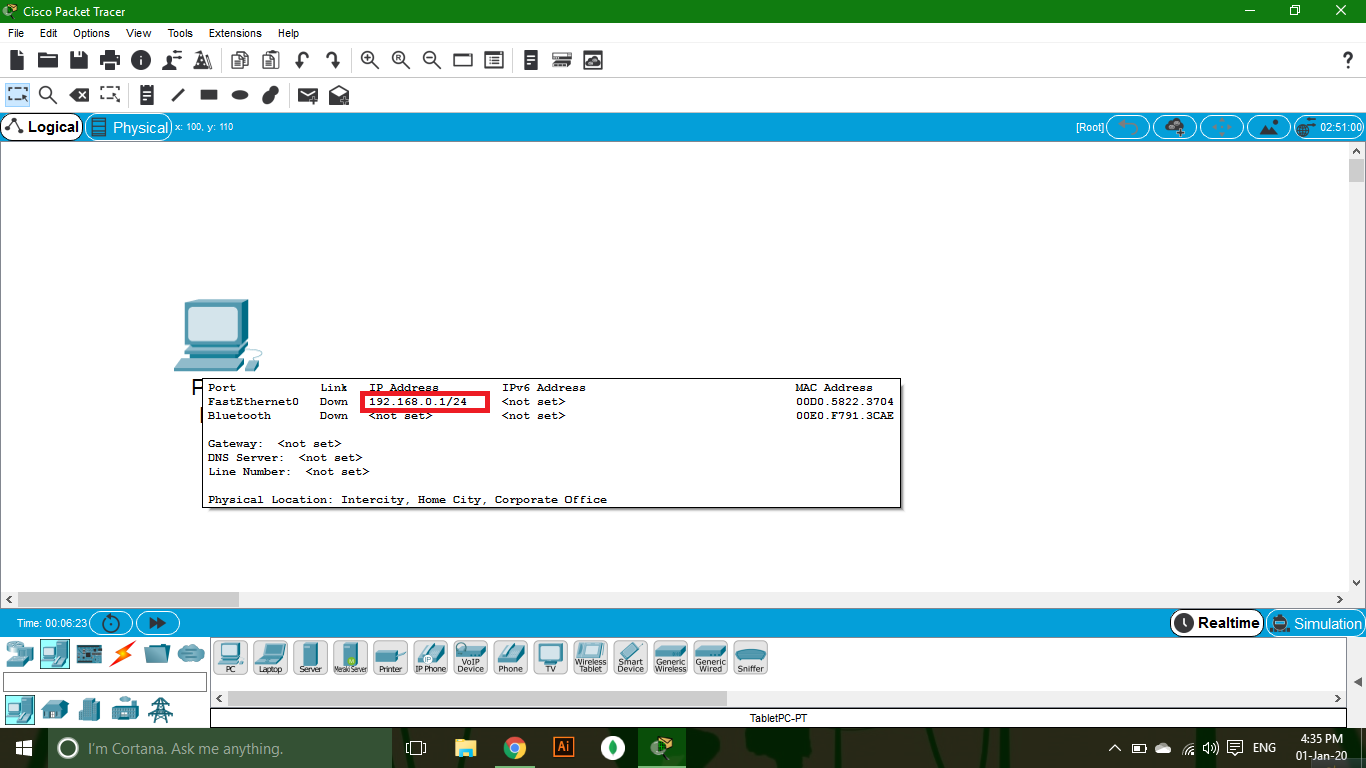Pick the Wireless Tablet device
Viewport: 1366px width, 768px height.
pos(590,658)
